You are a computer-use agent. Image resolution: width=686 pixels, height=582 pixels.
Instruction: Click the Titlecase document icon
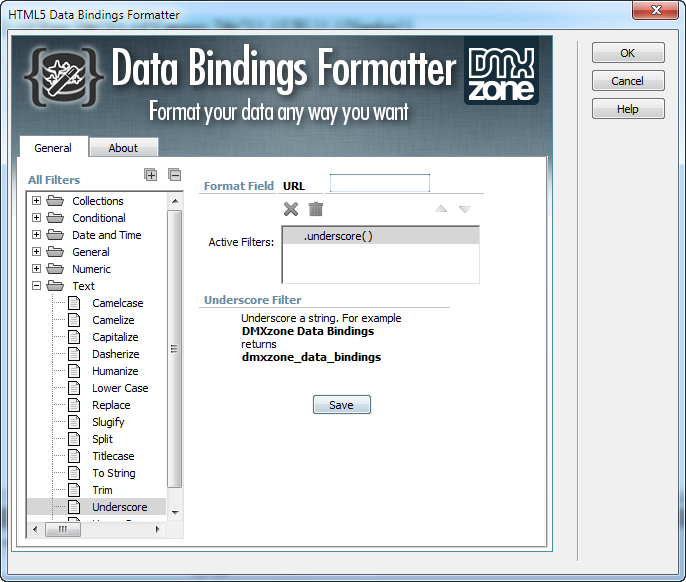pyautogui.click(x=74, y=456)
